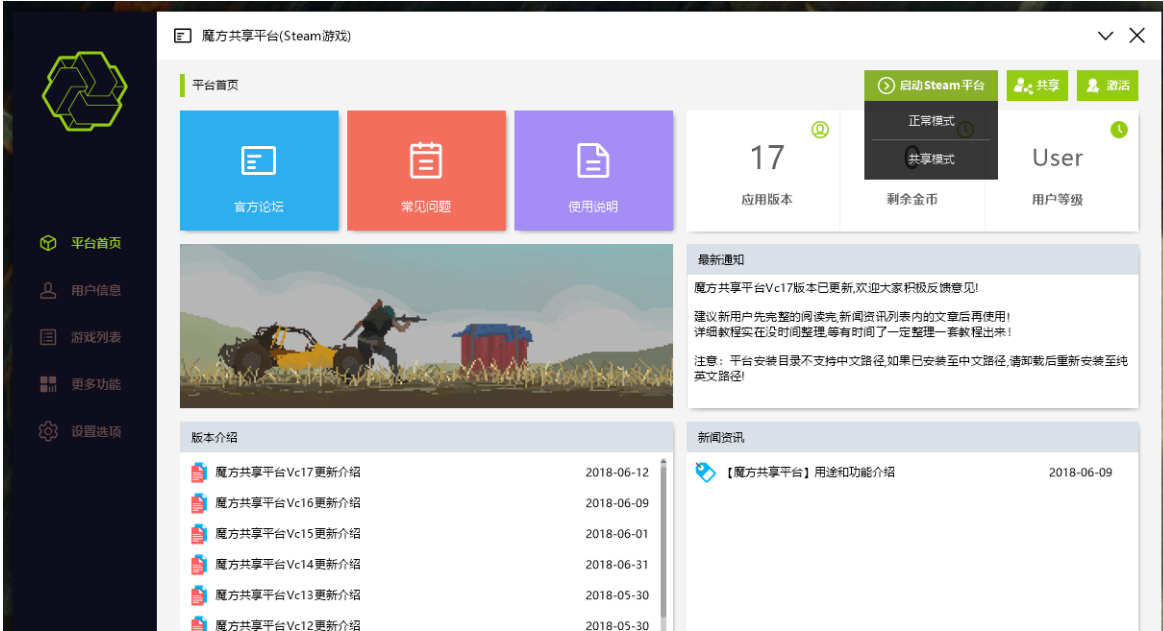Click document icon beside Vc14更新介绍
This screenshot has width=1163, height=631.
[198, 565]
